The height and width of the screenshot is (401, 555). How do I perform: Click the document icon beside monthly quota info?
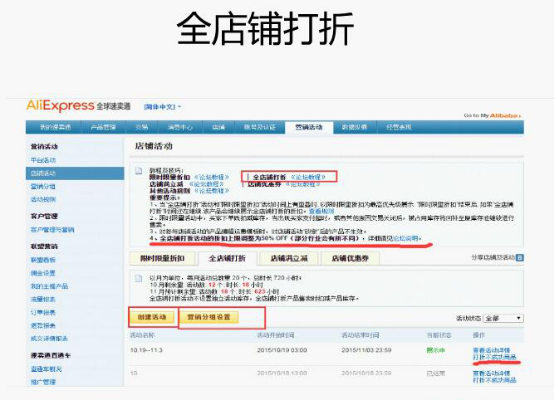click(139, 278)
